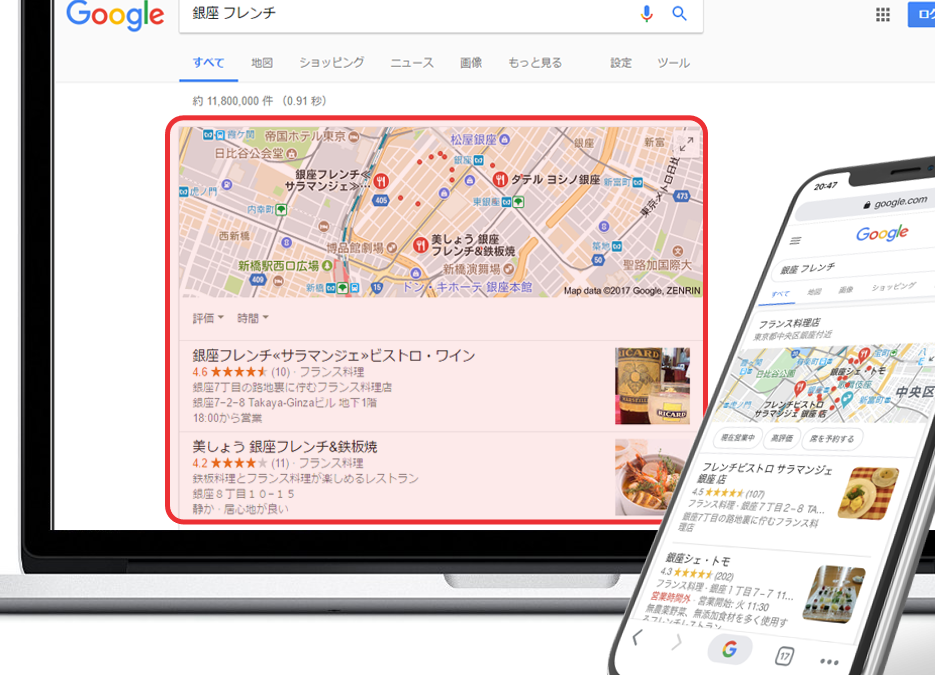The height and width of the screenshot is (675, 935).
Task: Open the 画像 tab on laptop
Action: (x=471, y=63)
